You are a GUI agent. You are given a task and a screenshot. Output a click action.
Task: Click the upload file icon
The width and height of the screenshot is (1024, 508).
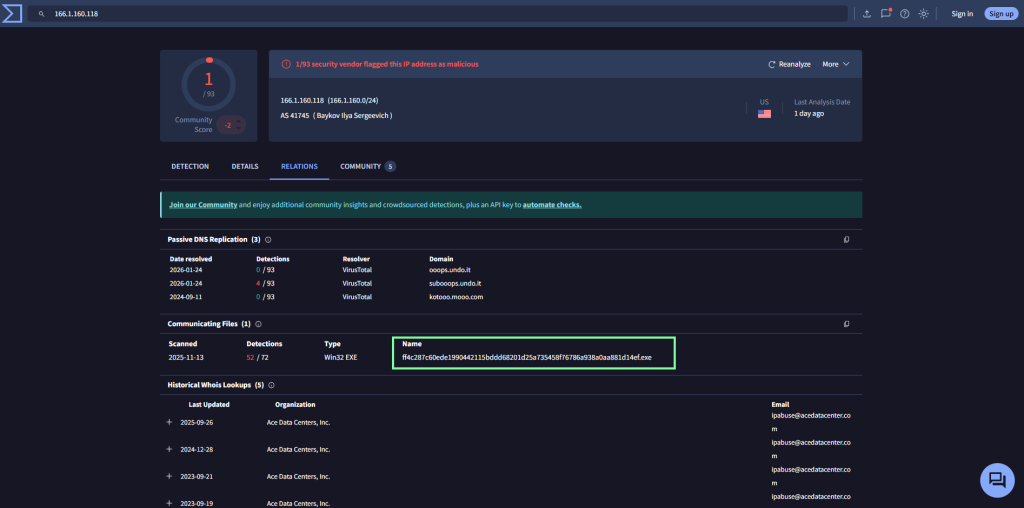coord(866,14)
